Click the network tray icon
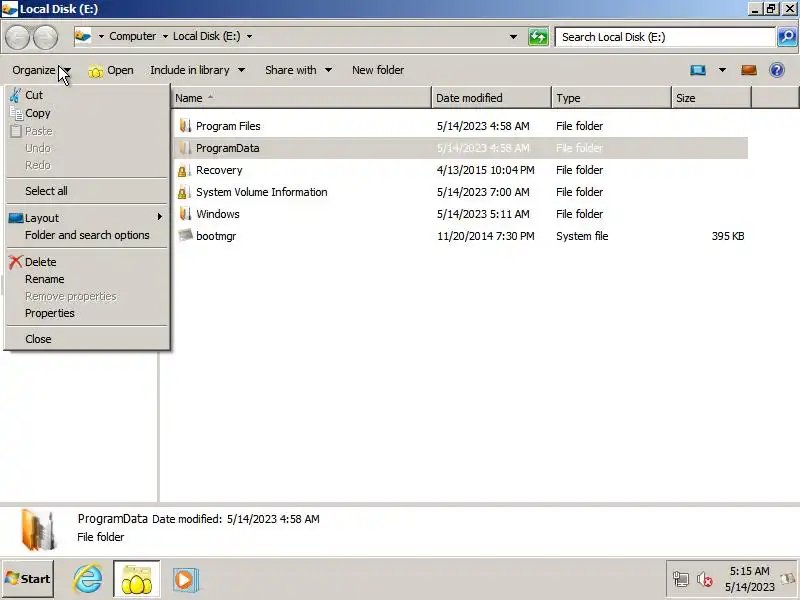800x600 pixels. [681, 579]
